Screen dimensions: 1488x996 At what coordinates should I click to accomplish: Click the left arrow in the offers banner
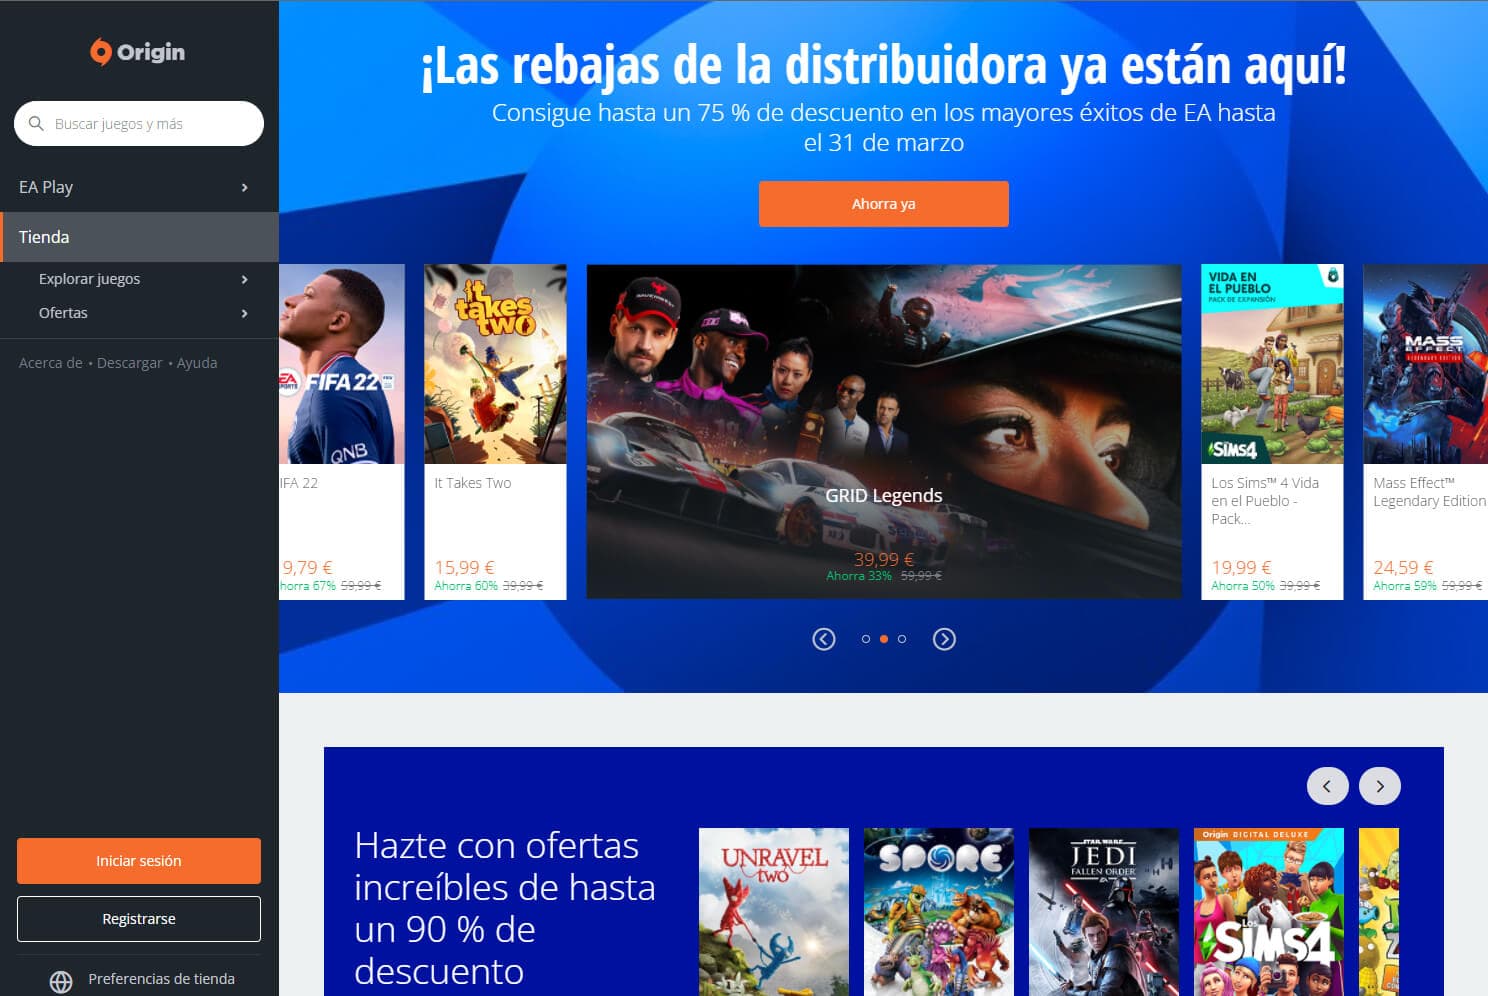click(1327, 786)
